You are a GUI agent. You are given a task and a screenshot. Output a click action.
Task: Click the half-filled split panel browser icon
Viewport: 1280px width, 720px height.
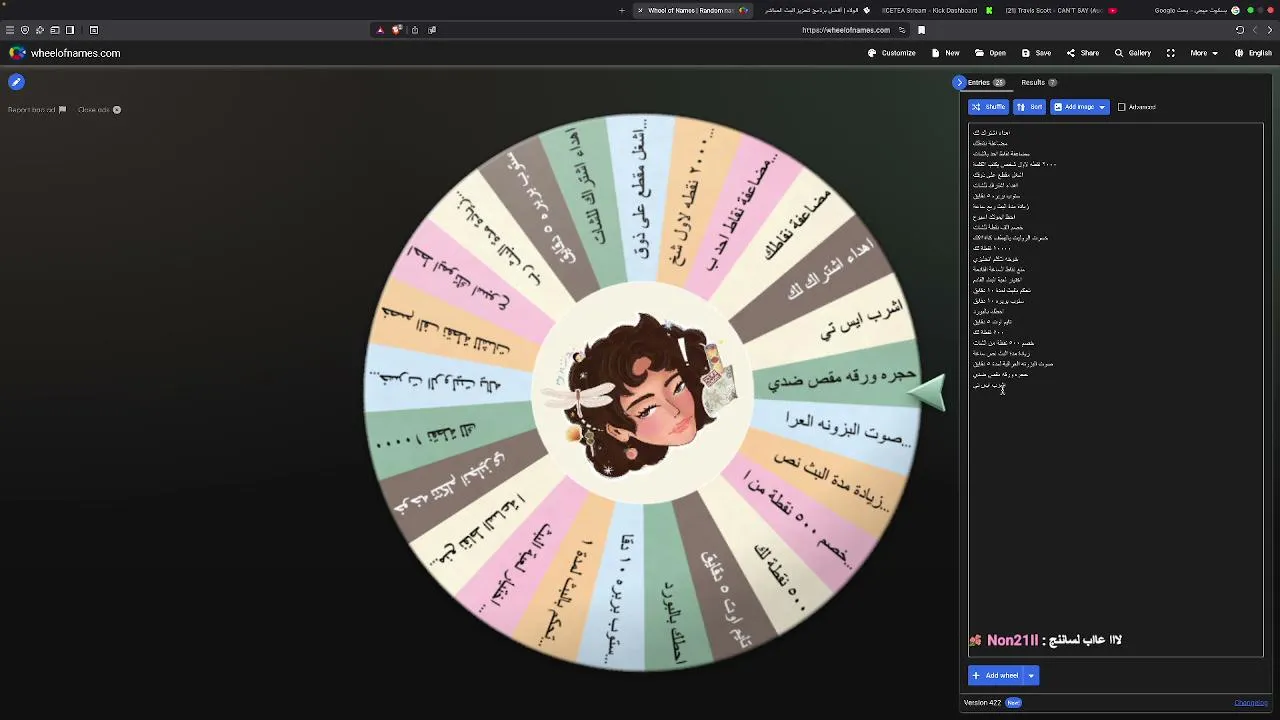(x=70, y=30)
